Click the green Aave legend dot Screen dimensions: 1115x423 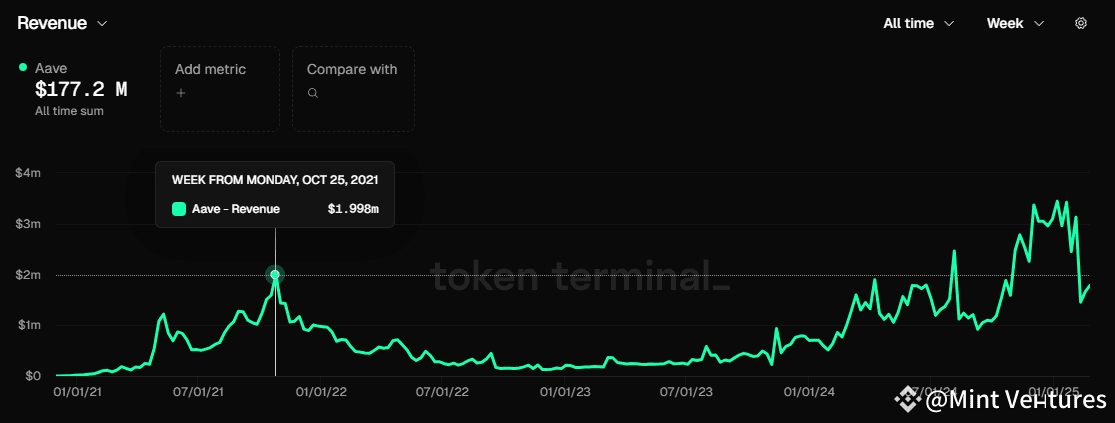pyautogui.click(x=23, y=67)
